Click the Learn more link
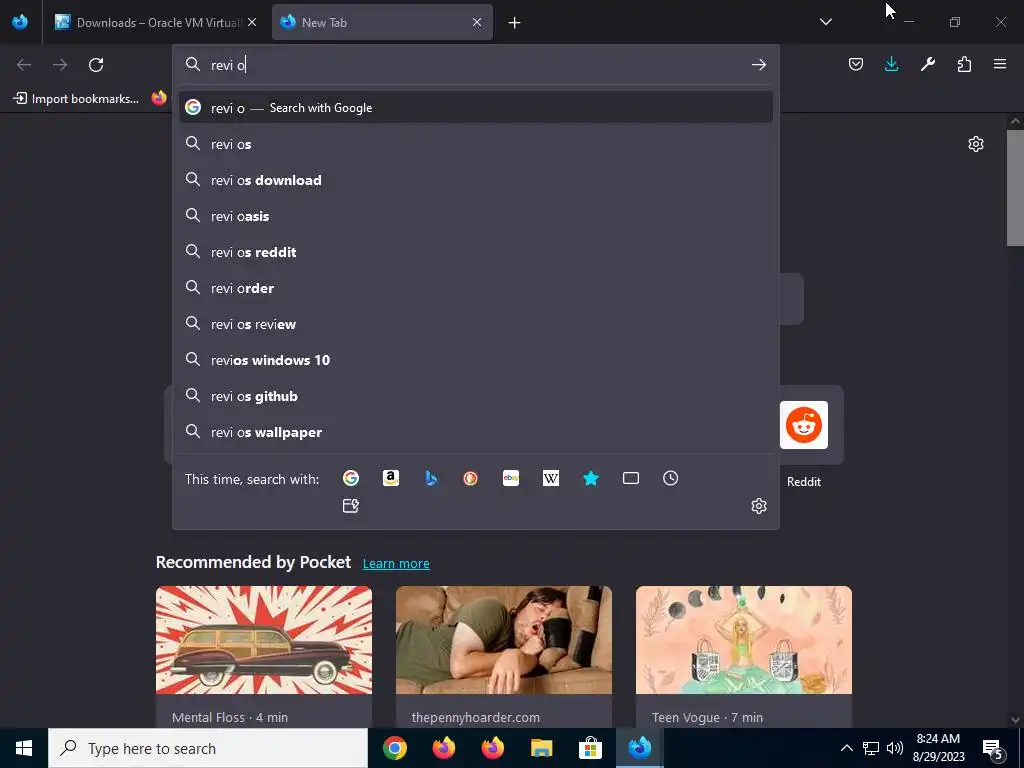This screenshot has width=1024, height=768. [396, 563]
